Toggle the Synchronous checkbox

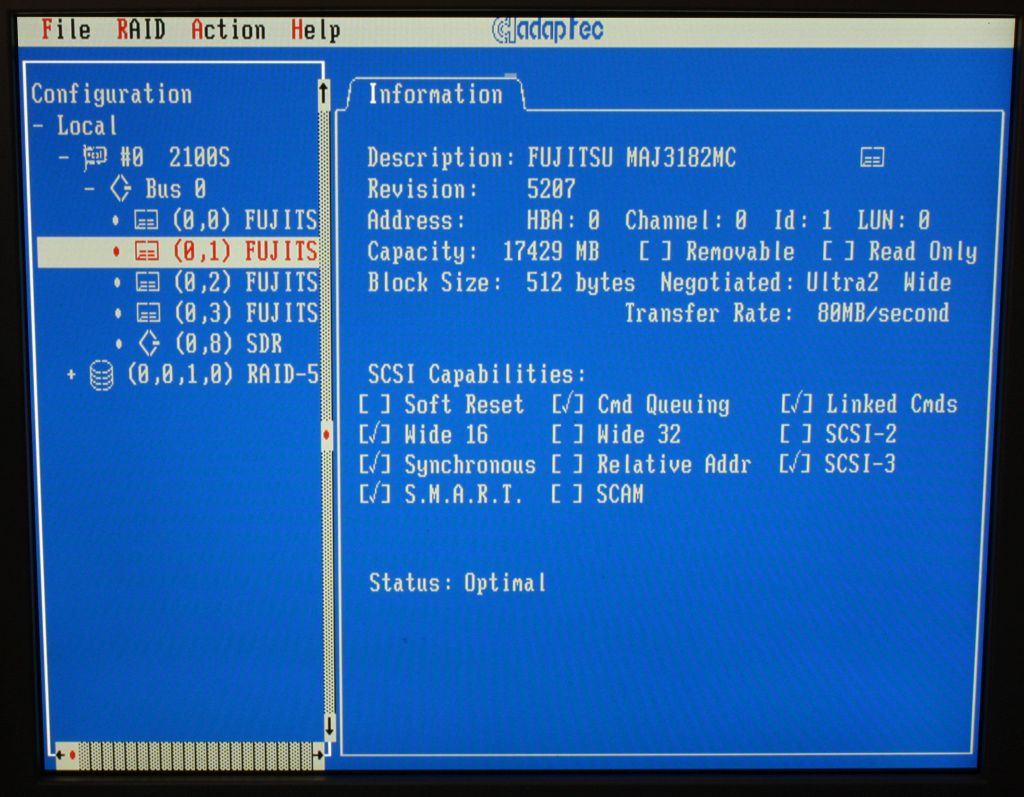[375, 464]
